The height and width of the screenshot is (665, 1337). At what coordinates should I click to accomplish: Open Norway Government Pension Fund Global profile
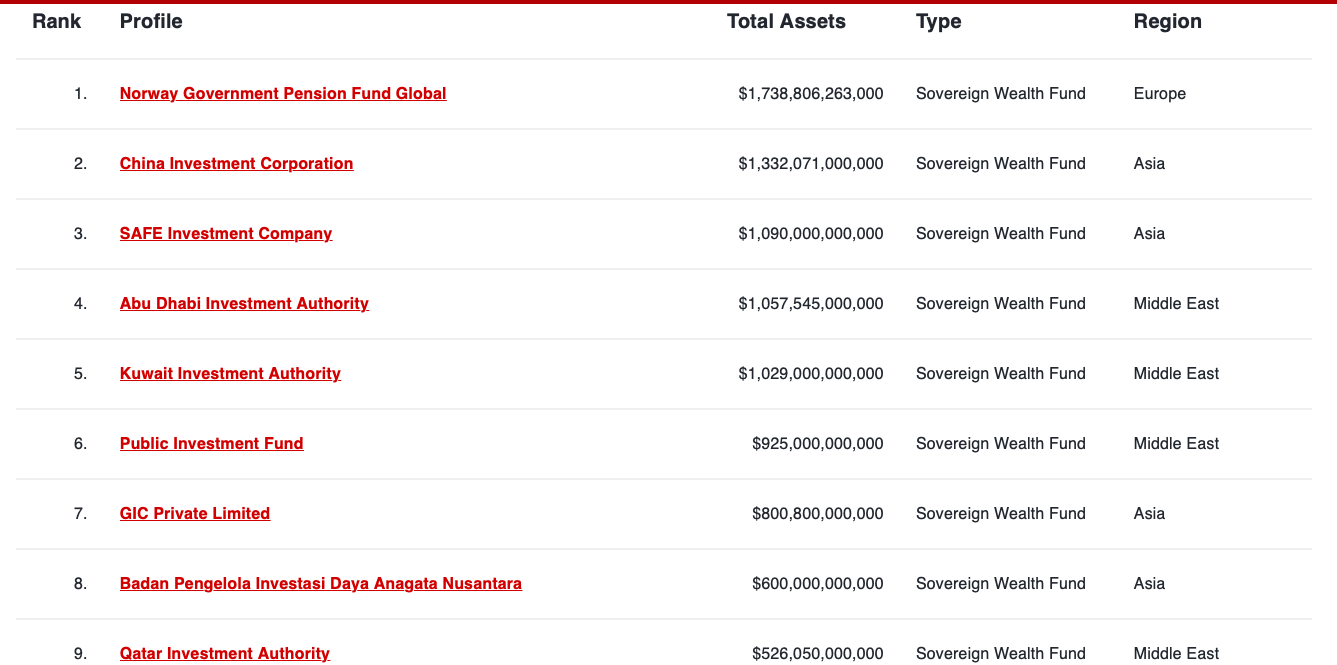coord(283,93)
